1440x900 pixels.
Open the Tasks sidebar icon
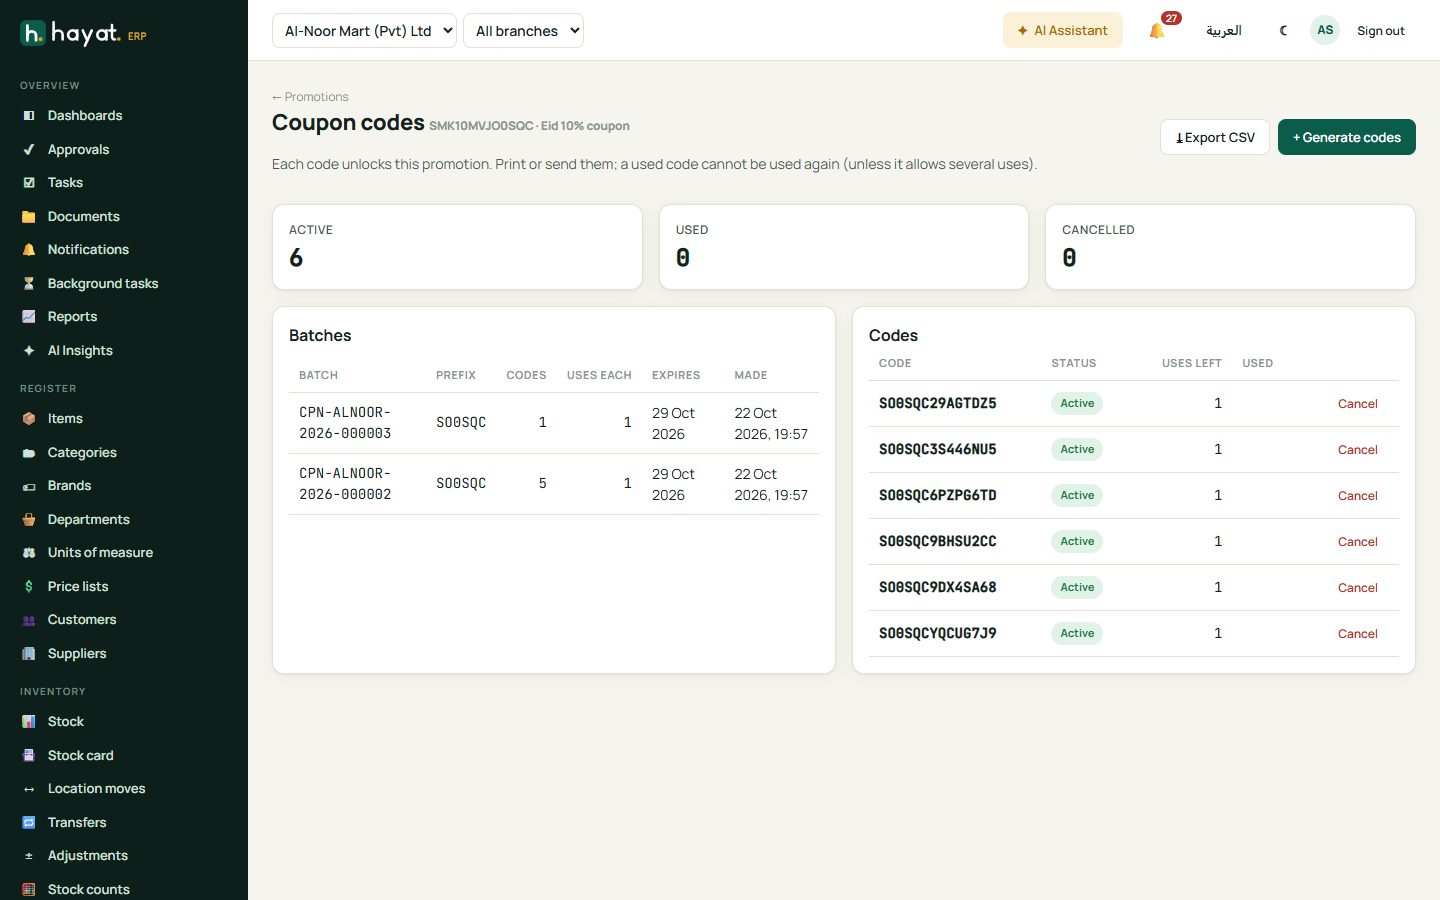coord(29,183)
